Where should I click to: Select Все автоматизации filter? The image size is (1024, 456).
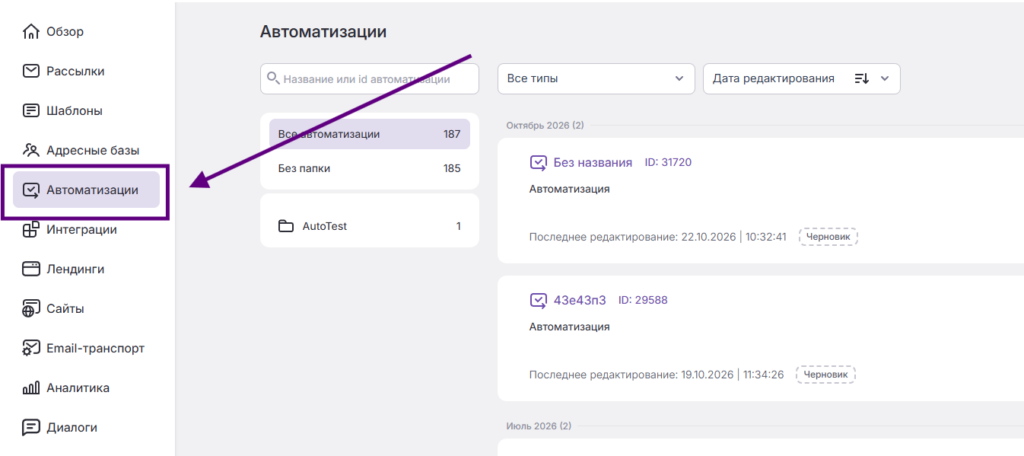click(370, 134)
